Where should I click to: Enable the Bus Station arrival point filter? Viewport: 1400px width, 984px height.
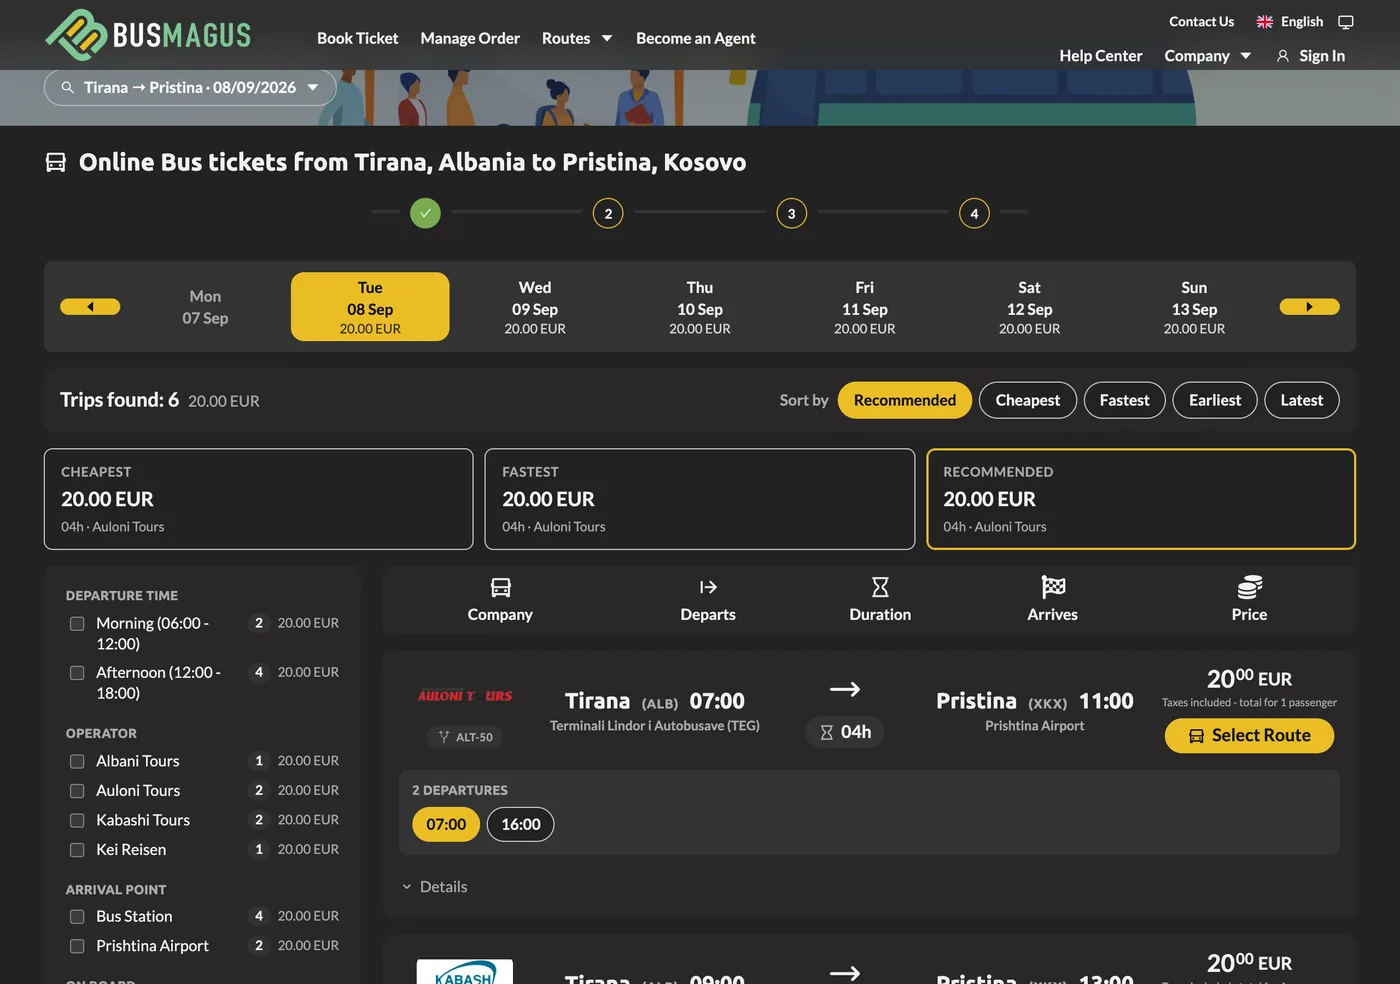tap(77, 917)
